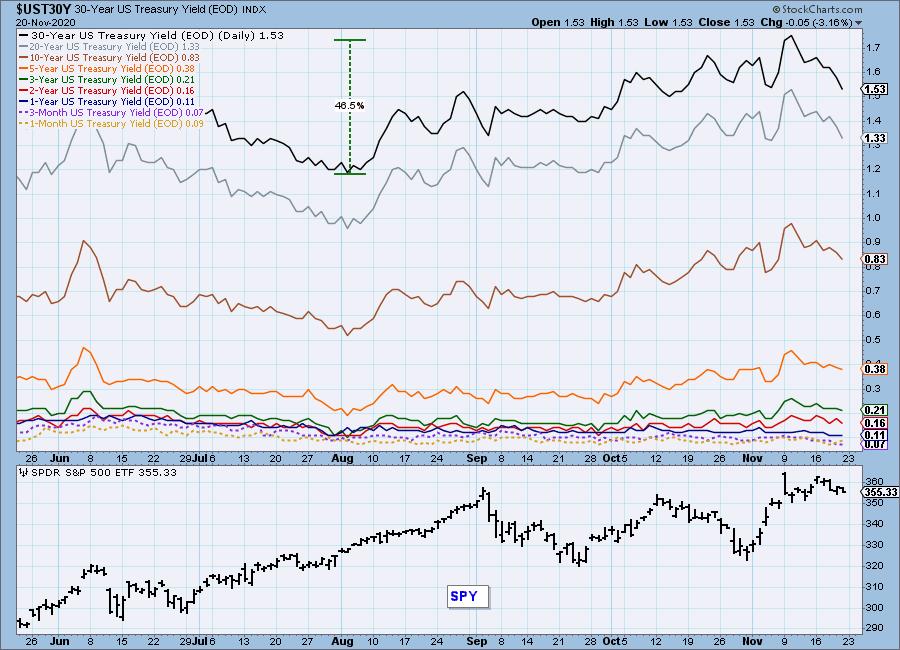The height and width of the screenshot is (650, 900).
Task: Select the 5-Year US Treasury Yield legend entry
Action: pyautogui.click(x=107, y=68)
